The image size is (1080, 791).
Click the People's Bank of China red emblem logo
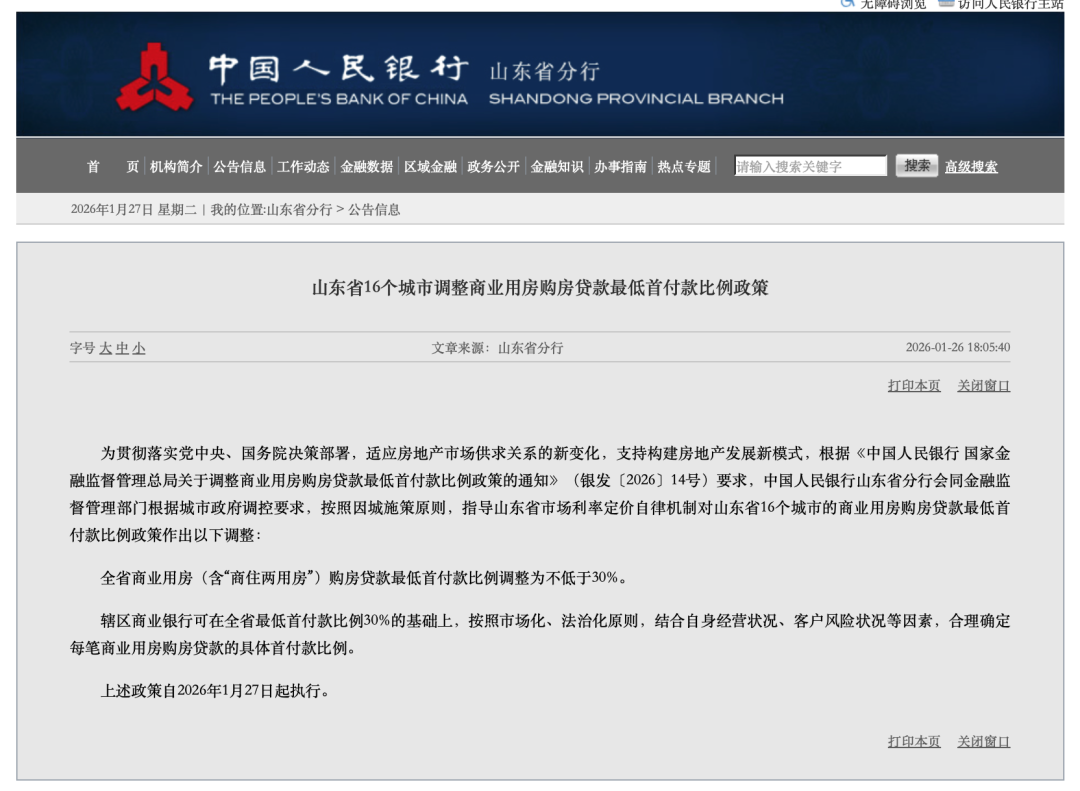coord(155,78)
